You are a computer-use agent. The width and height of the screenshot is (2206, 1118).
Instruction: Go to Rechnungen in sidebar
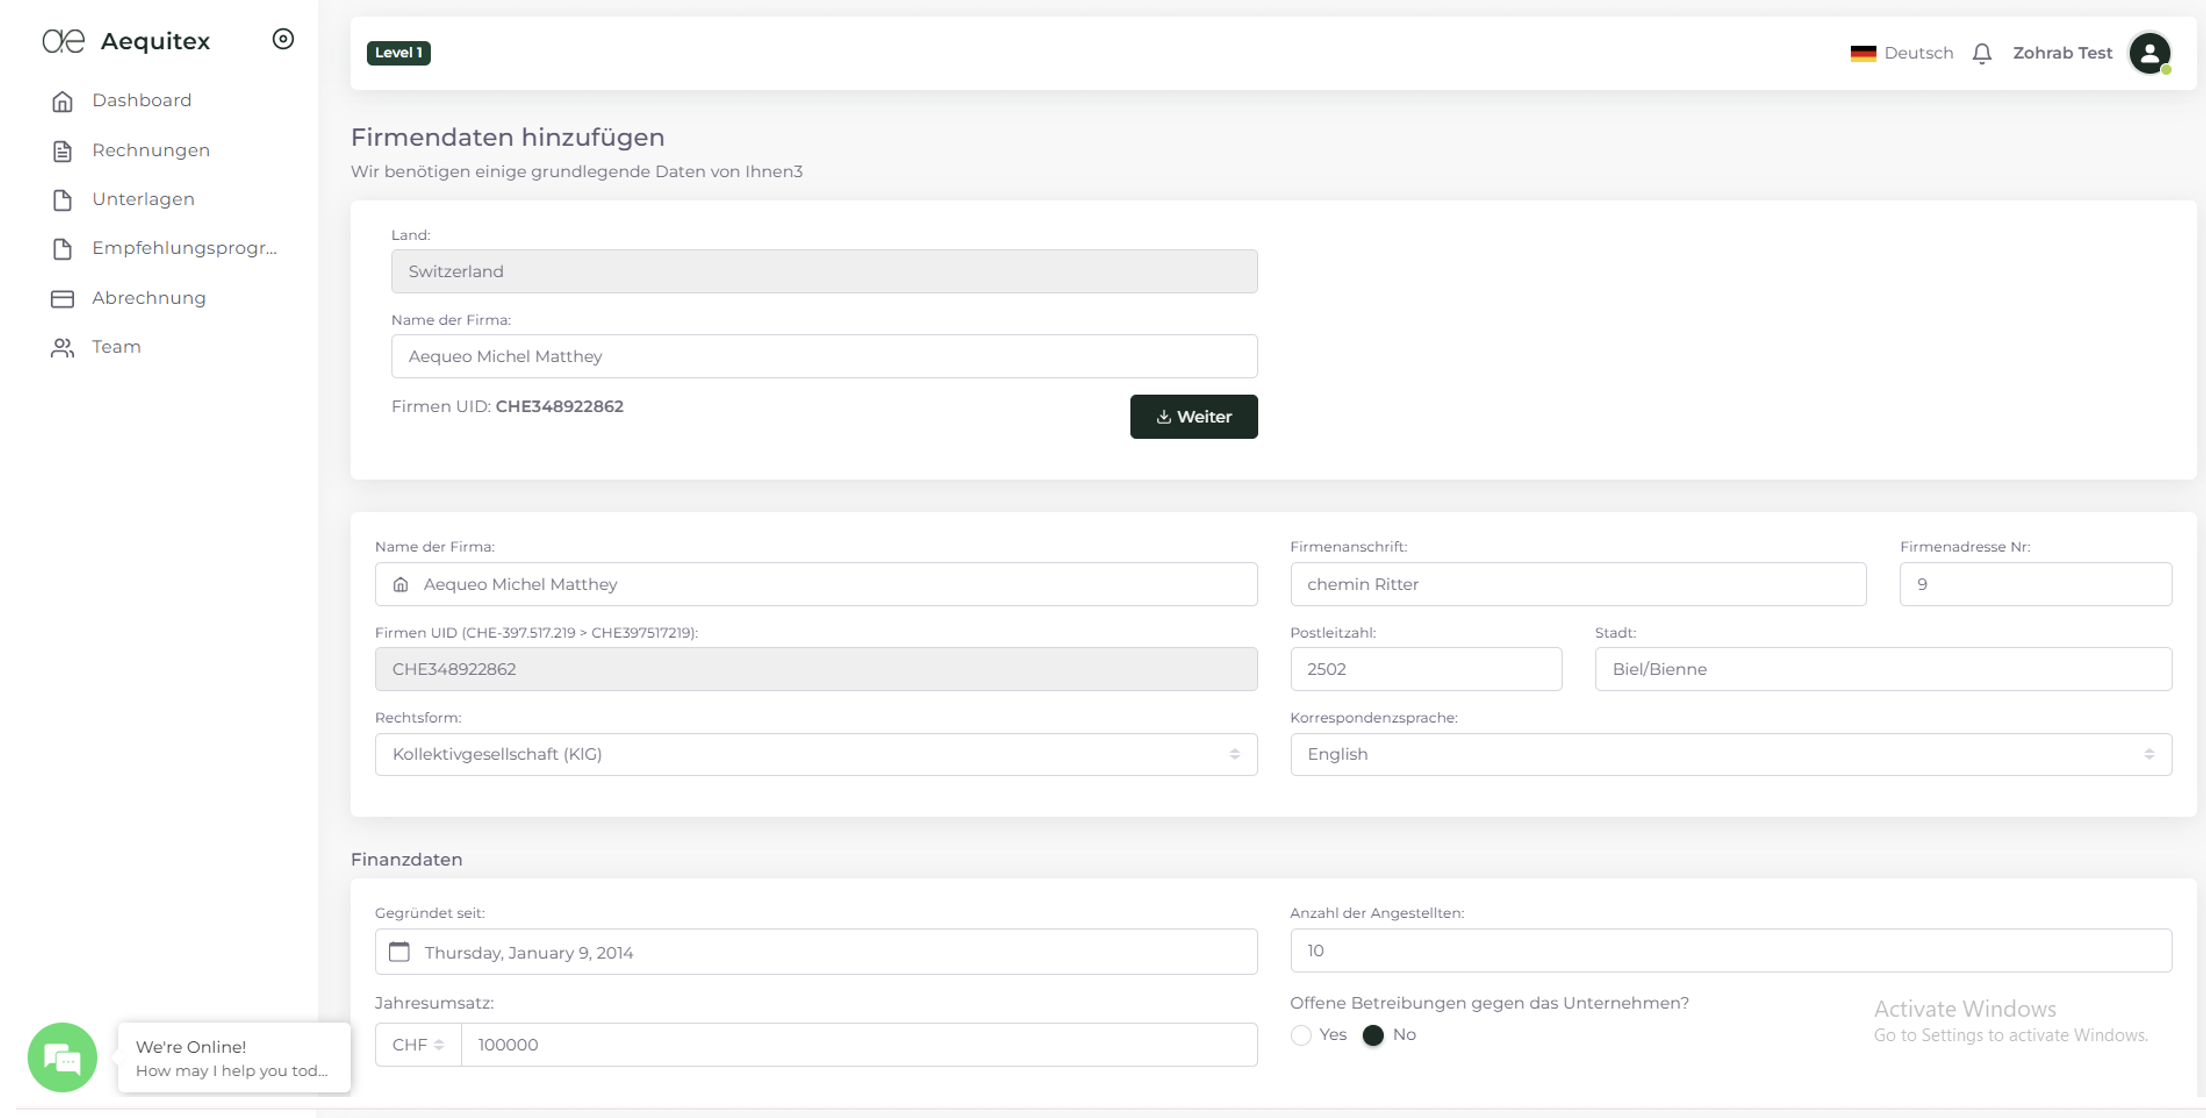click(150, 150)
